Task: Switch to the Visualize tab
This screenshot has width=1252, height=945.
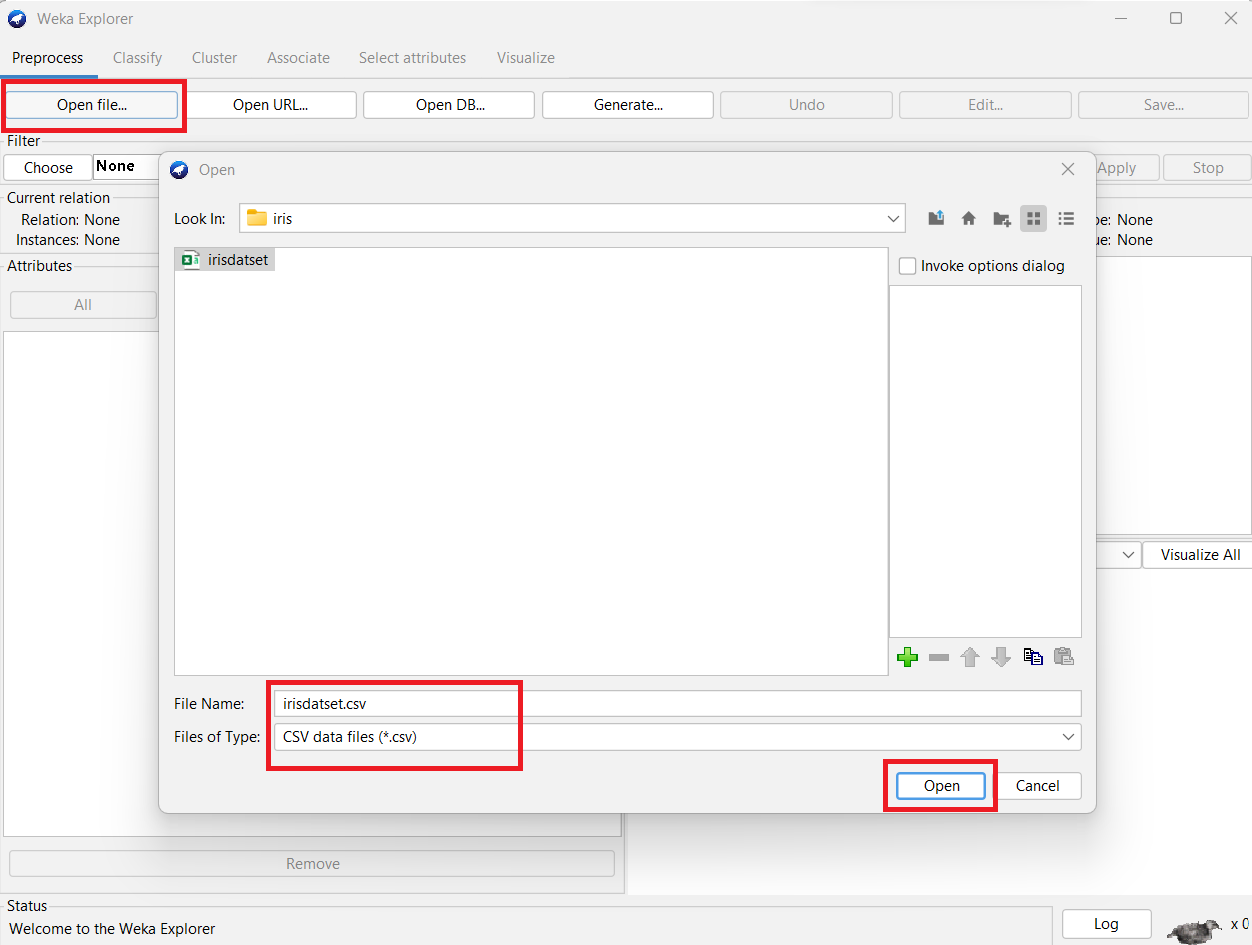Action: [526, 58]
